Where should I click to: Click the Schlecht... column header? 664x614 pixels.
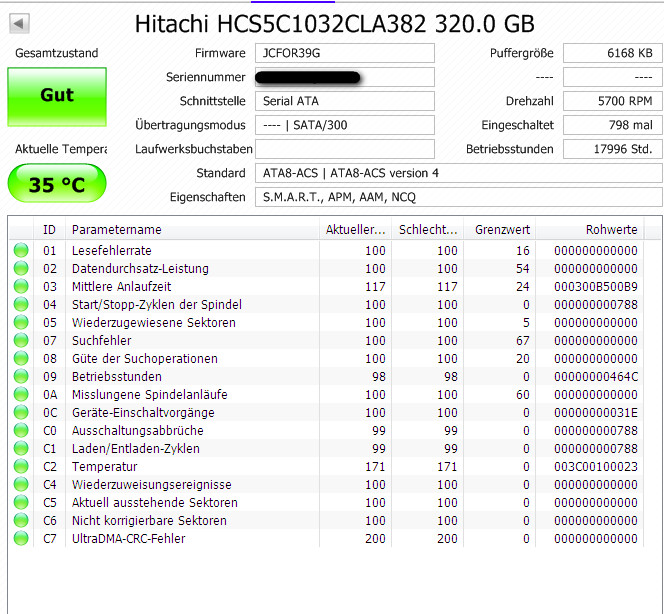[428, 230]
